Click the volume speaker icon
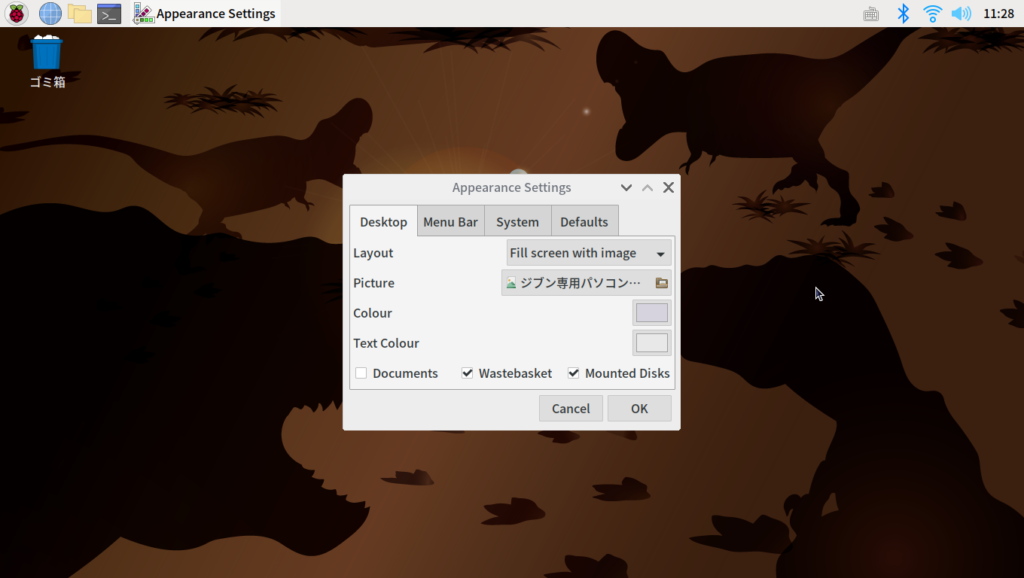The image size is (1024, 578). [x=961, y=14]
